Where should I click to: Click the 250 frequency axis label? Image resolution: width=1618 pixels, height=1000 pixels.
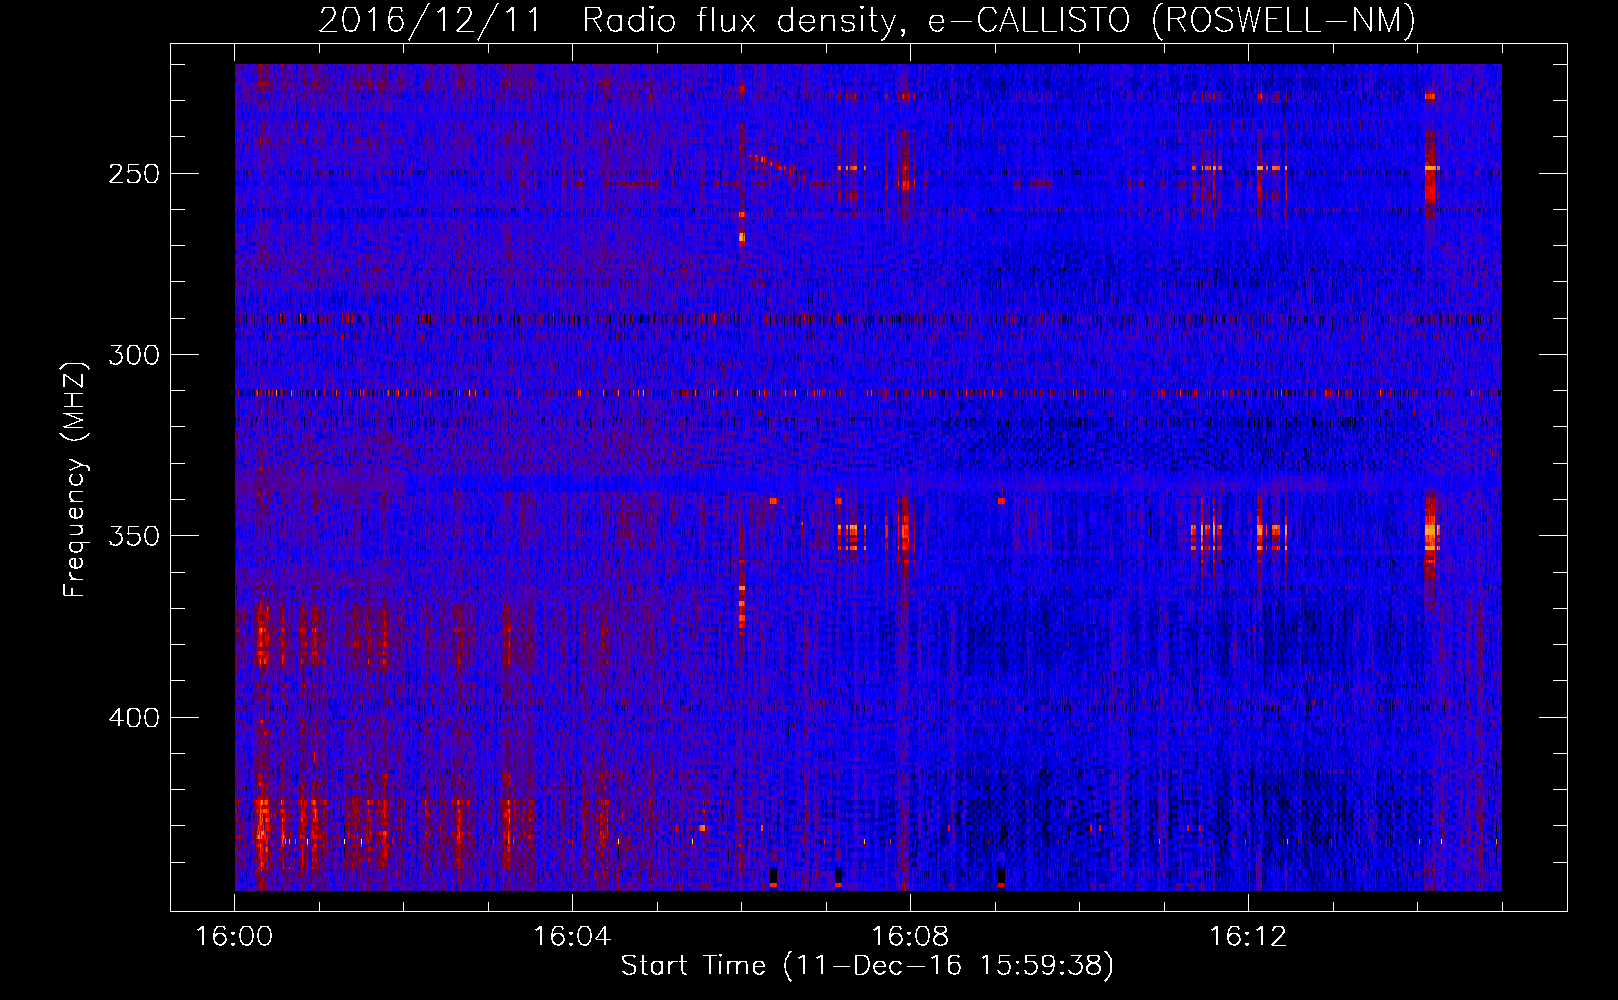click(134, 174)
